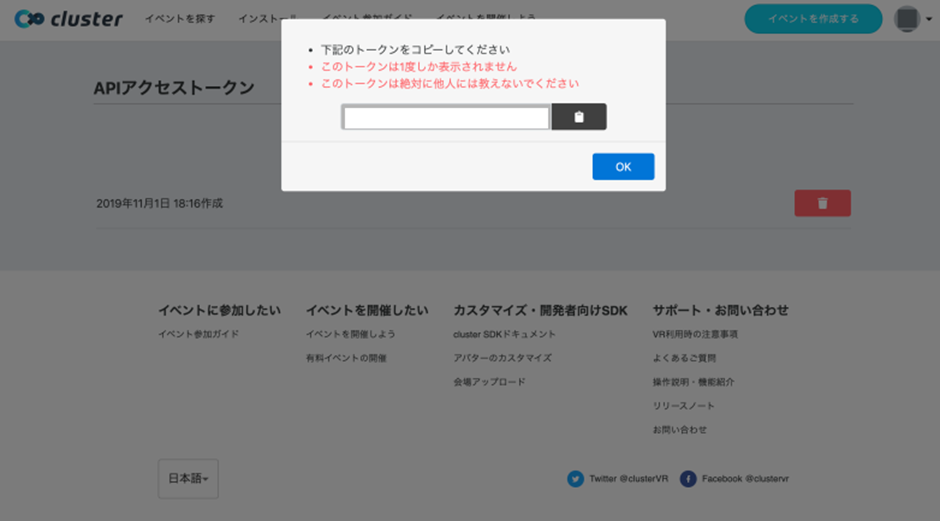The height and width of the screenshot is (521, 940).
Task: Click the Facebook @clustervr icon
Action: point(688,479)
